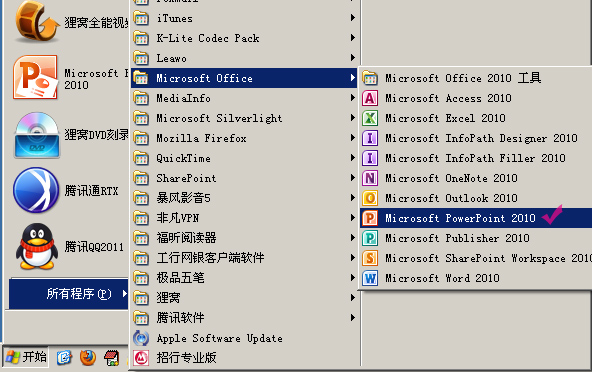This screenshot has height=372, width=592.
Task: Expand the Mozilla Firefox folder arrow
Action: coord(352,138)
